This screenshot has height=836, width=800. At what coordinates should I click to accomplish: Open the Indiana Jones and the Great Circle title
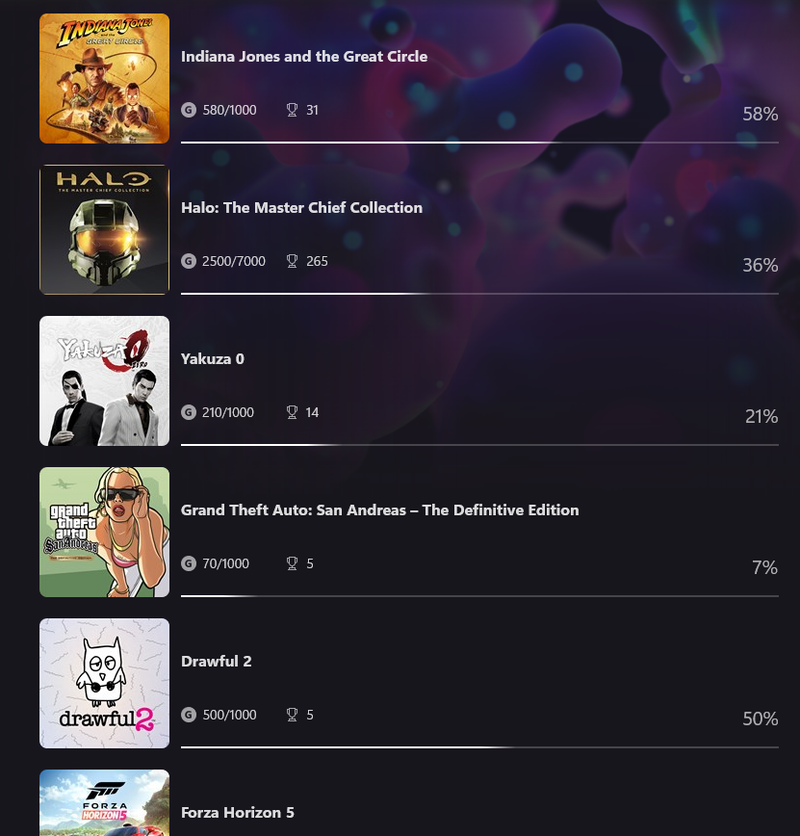coord(304,57)
